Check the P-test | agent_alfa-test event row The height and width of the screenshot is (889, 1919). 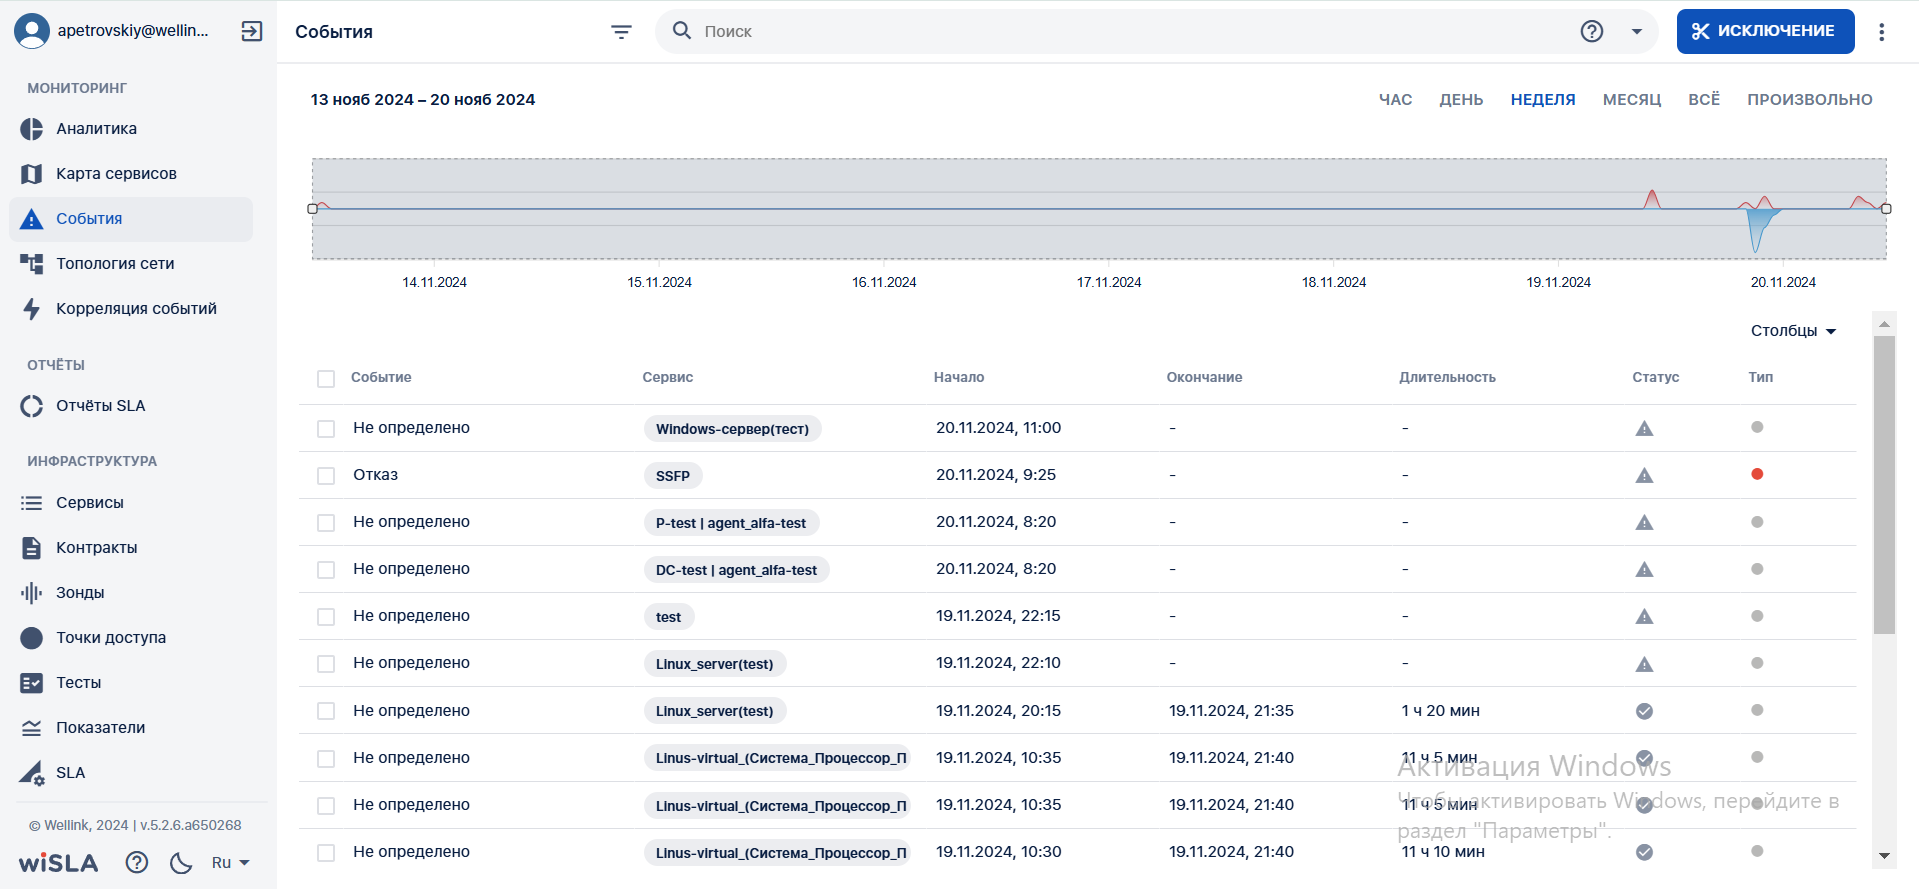(x=326, y=523)
